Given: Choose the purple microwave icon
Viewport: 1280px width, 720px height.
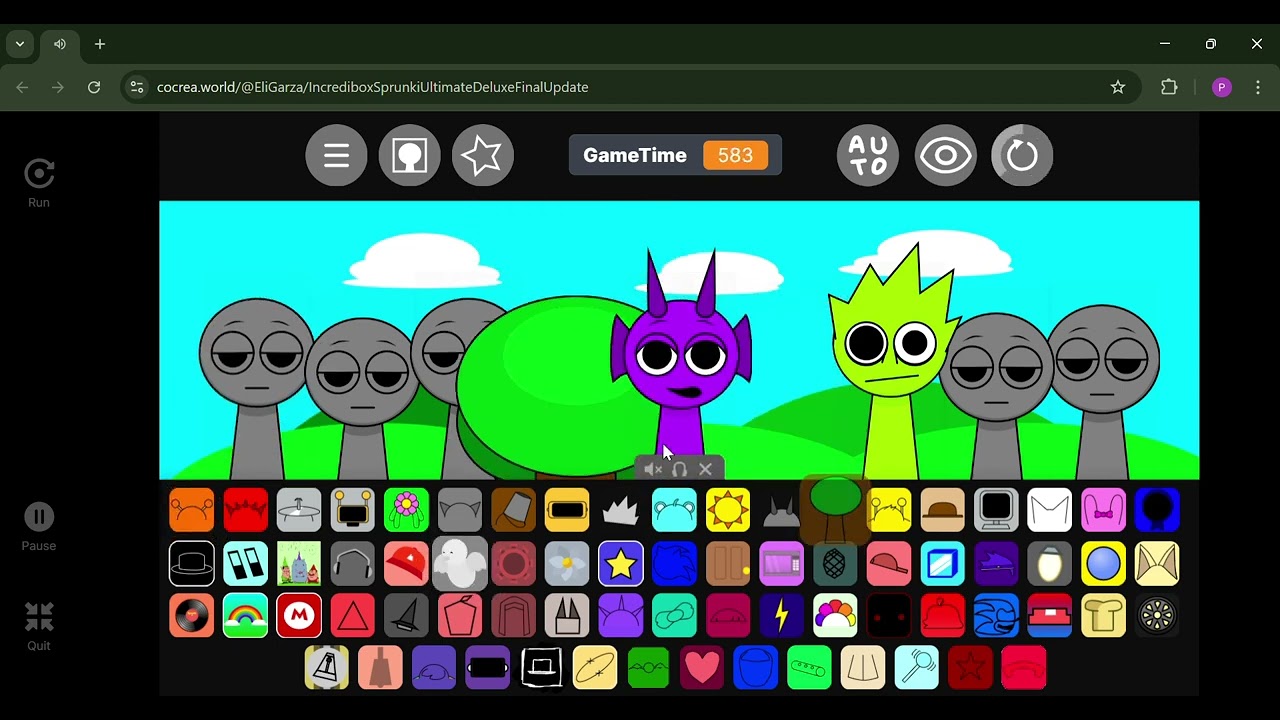Looking at the screenshot, I should click(781, 564).
